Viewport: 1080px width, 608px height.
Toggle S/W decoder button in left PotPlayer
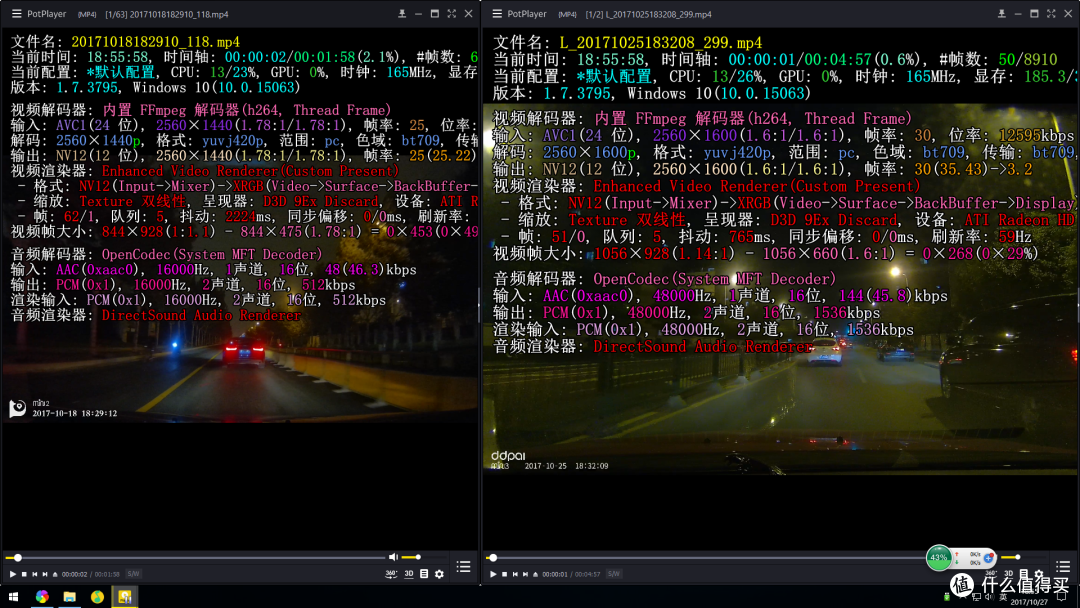point(133,574)
